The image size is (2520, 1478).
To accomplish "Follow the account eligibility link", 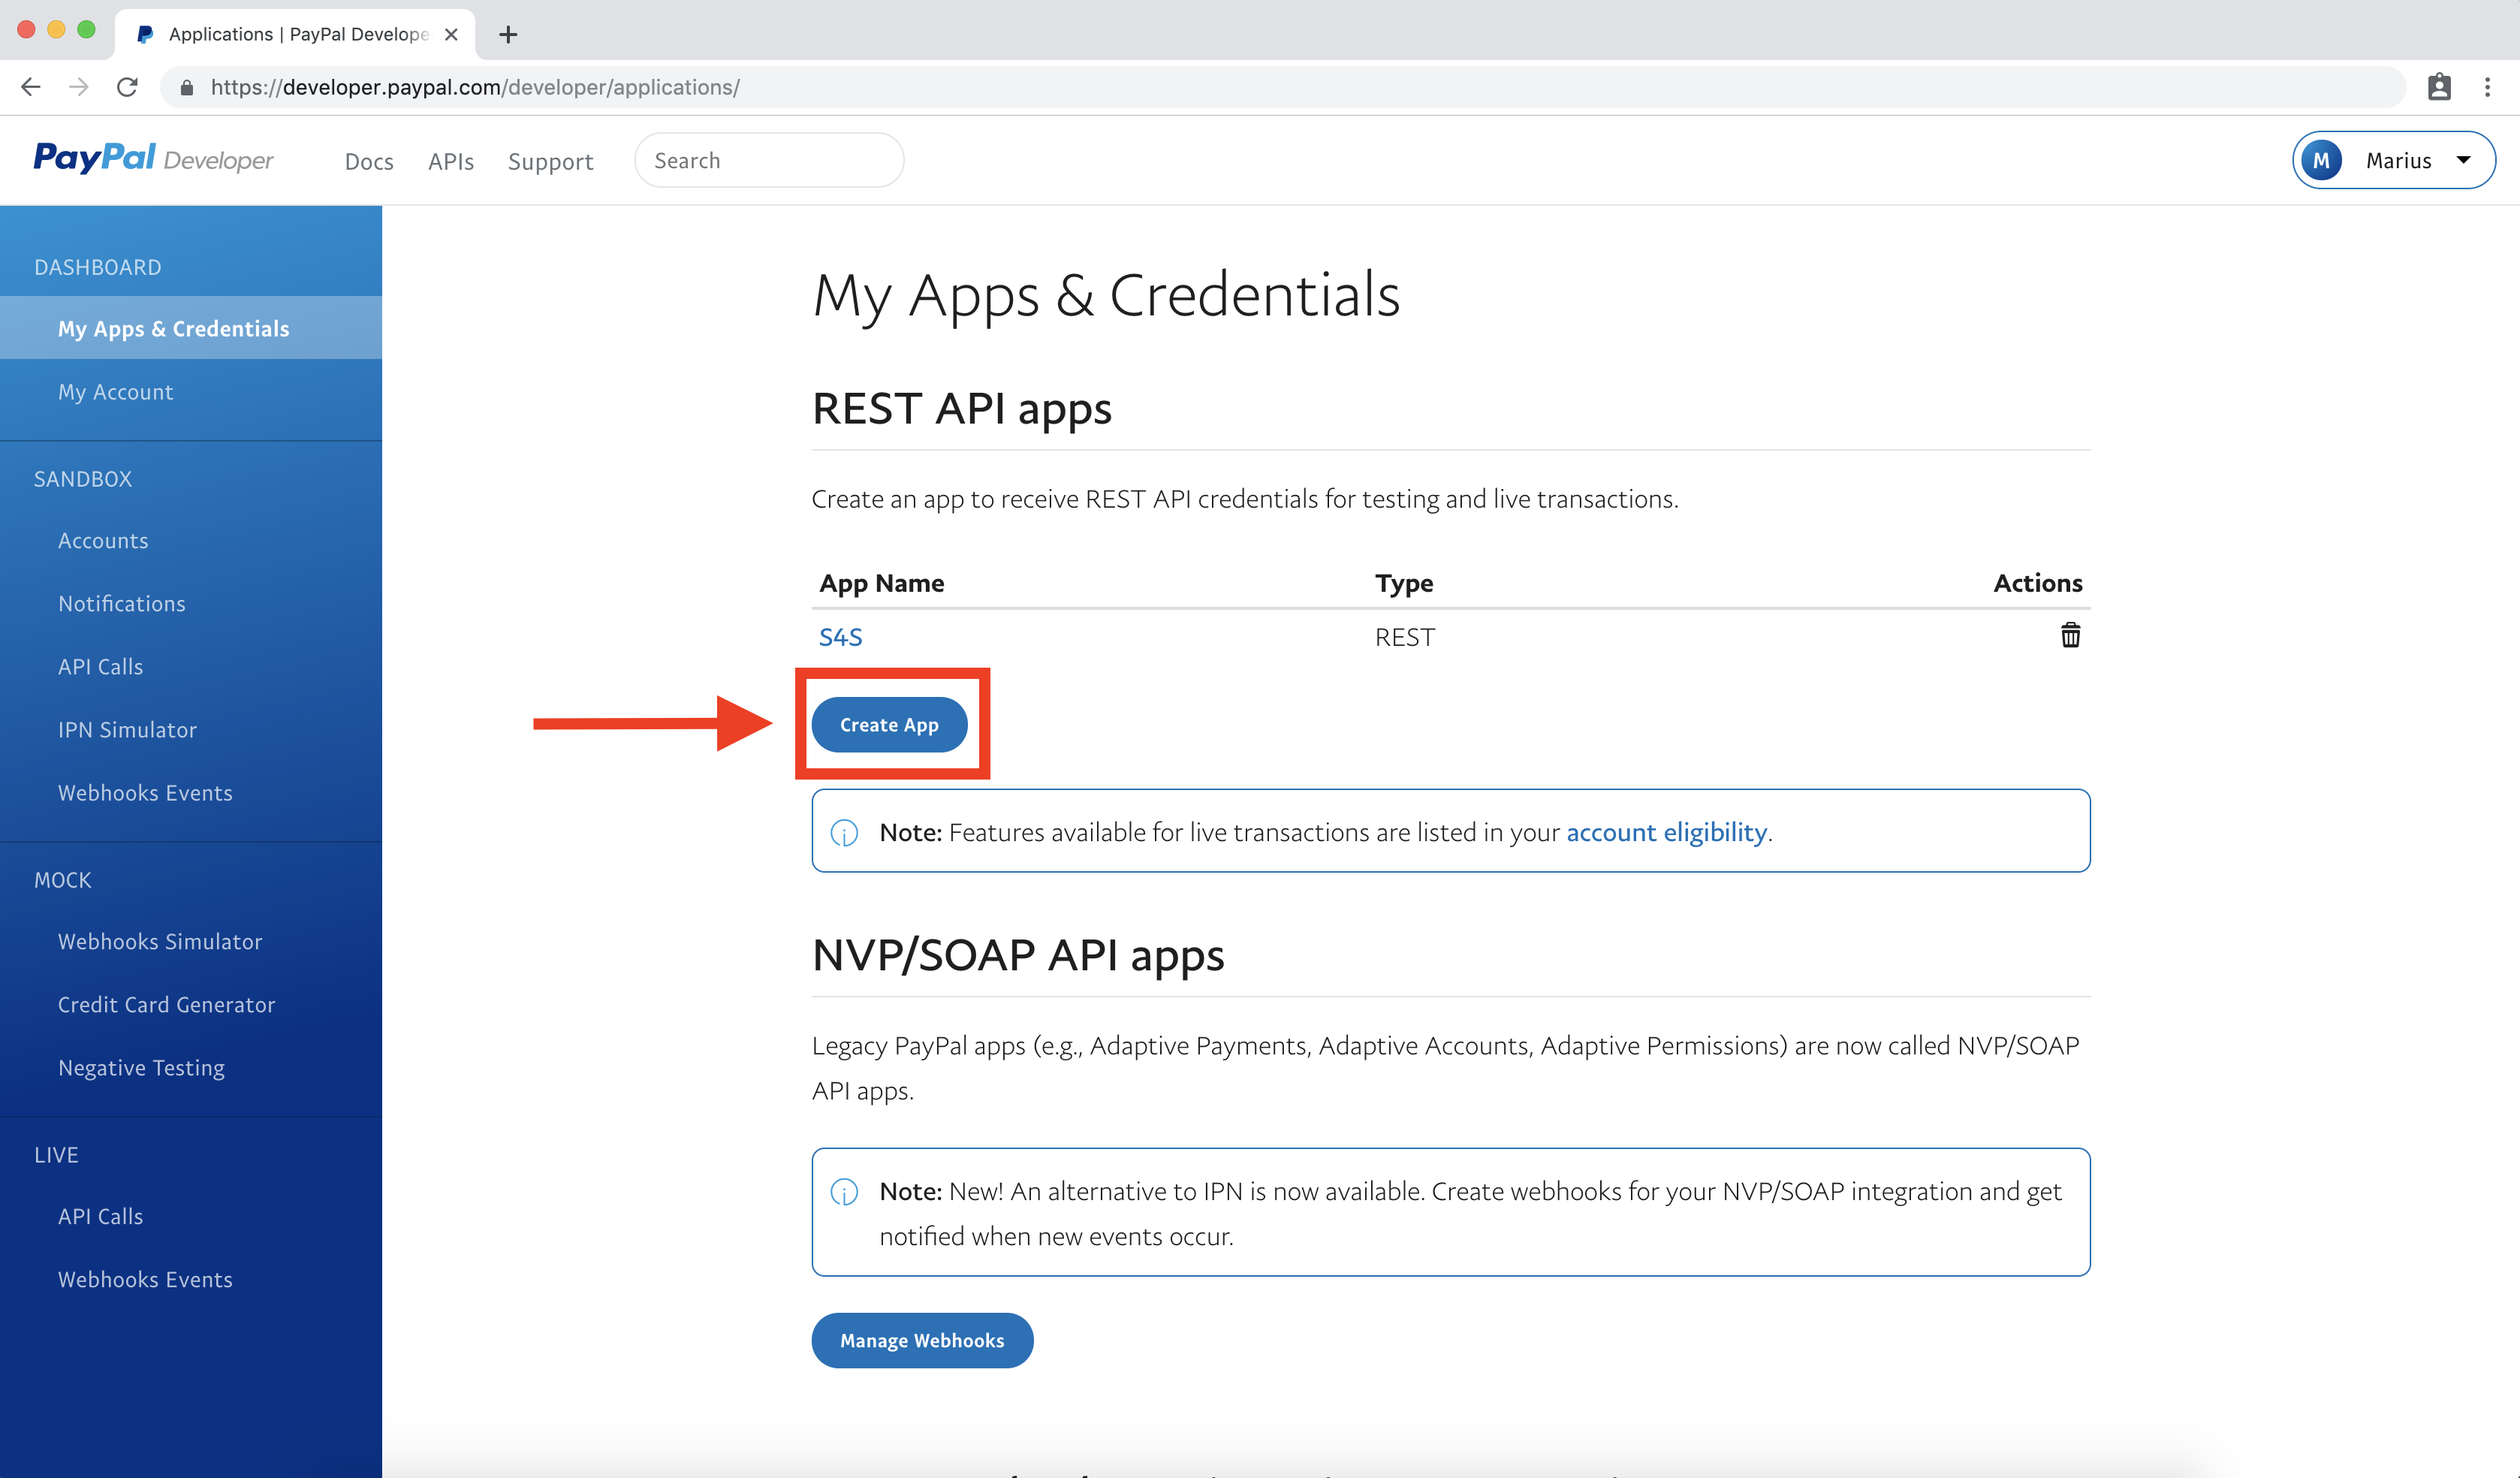I will (x=1666, y=832).
